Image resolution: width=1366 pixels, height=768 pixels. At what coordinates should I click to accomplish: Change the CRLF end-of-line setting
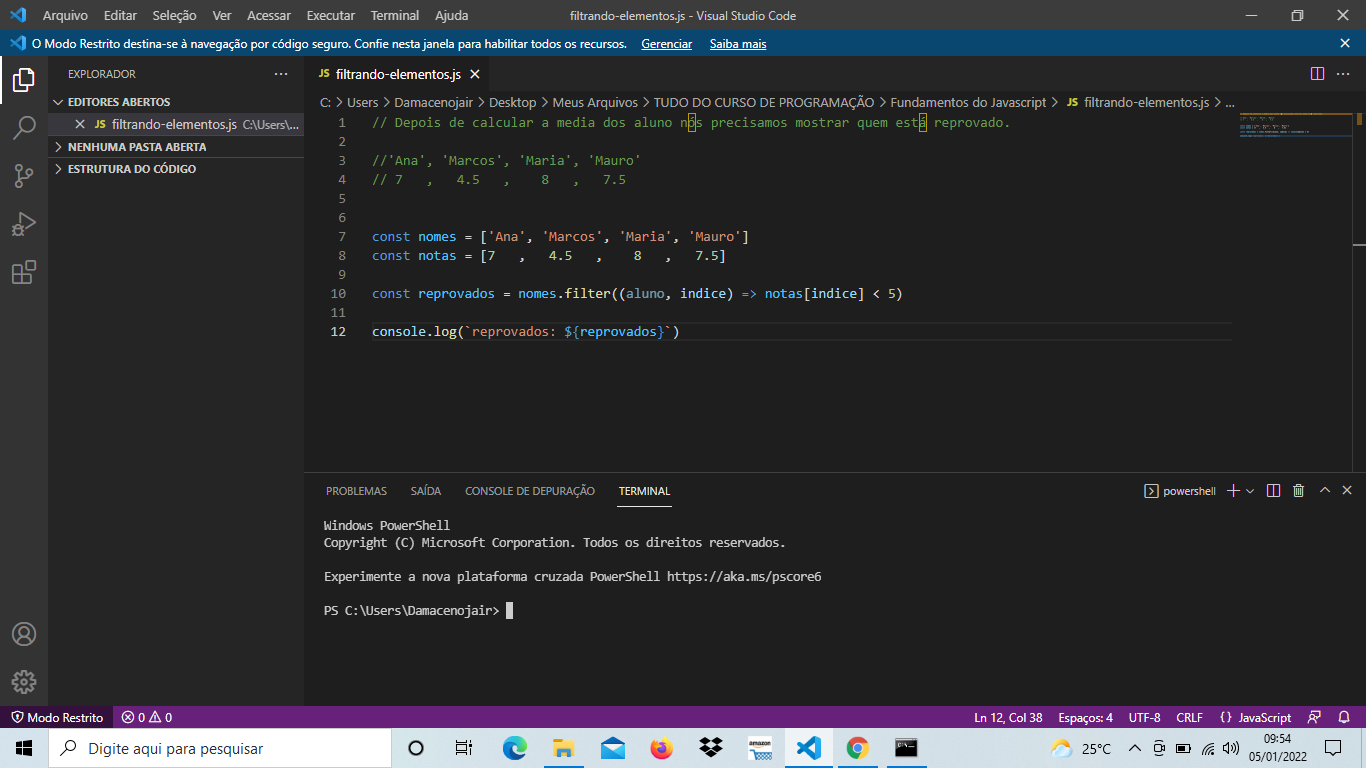coord(1189,718)
